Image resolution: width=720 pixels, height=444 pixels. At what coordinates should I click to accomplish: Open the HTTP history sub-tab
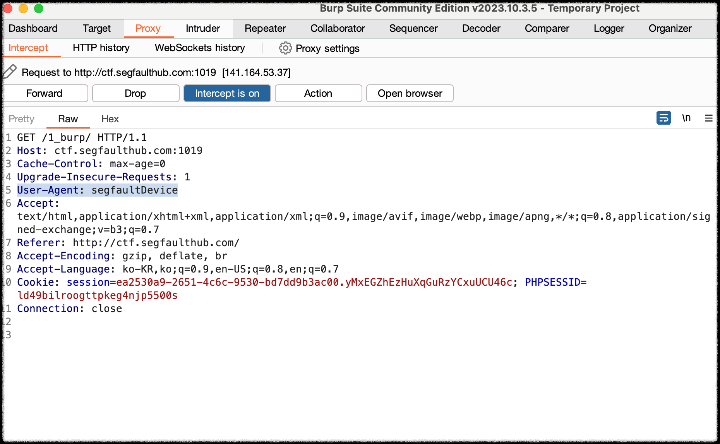tap(101, 48)
